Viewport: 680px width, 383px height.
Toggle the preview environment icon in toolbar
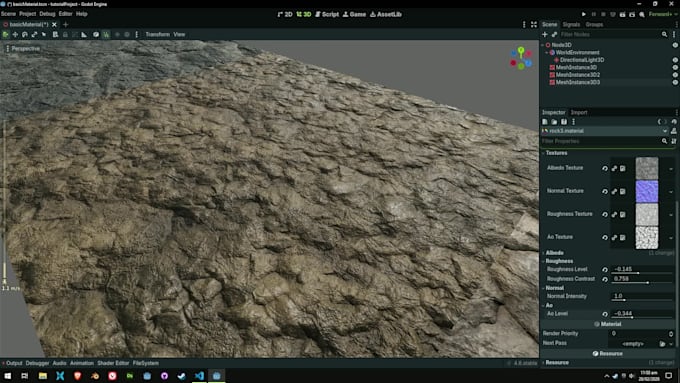click(x=127, y=34)
